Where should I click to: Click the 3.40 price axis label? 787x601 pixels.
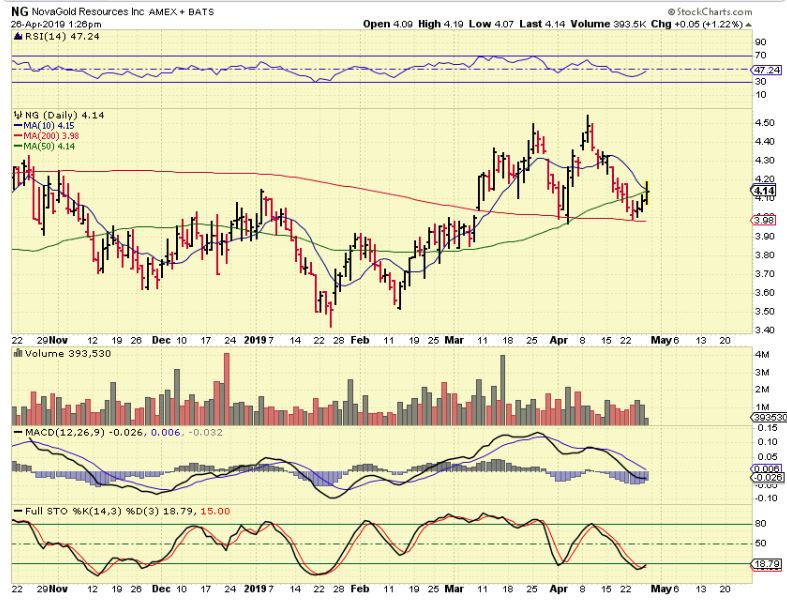click(765, 330)
